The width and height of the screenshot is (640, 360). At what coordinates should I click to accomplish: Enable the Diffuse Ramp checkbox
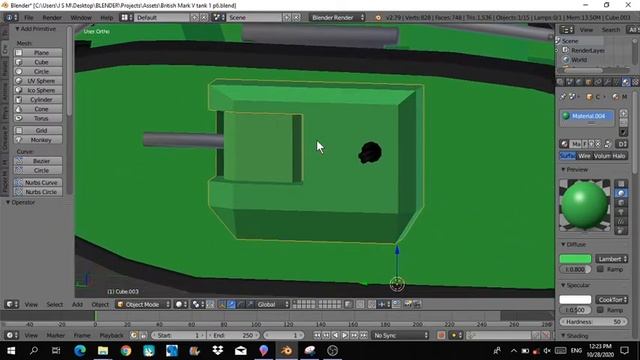600,269
